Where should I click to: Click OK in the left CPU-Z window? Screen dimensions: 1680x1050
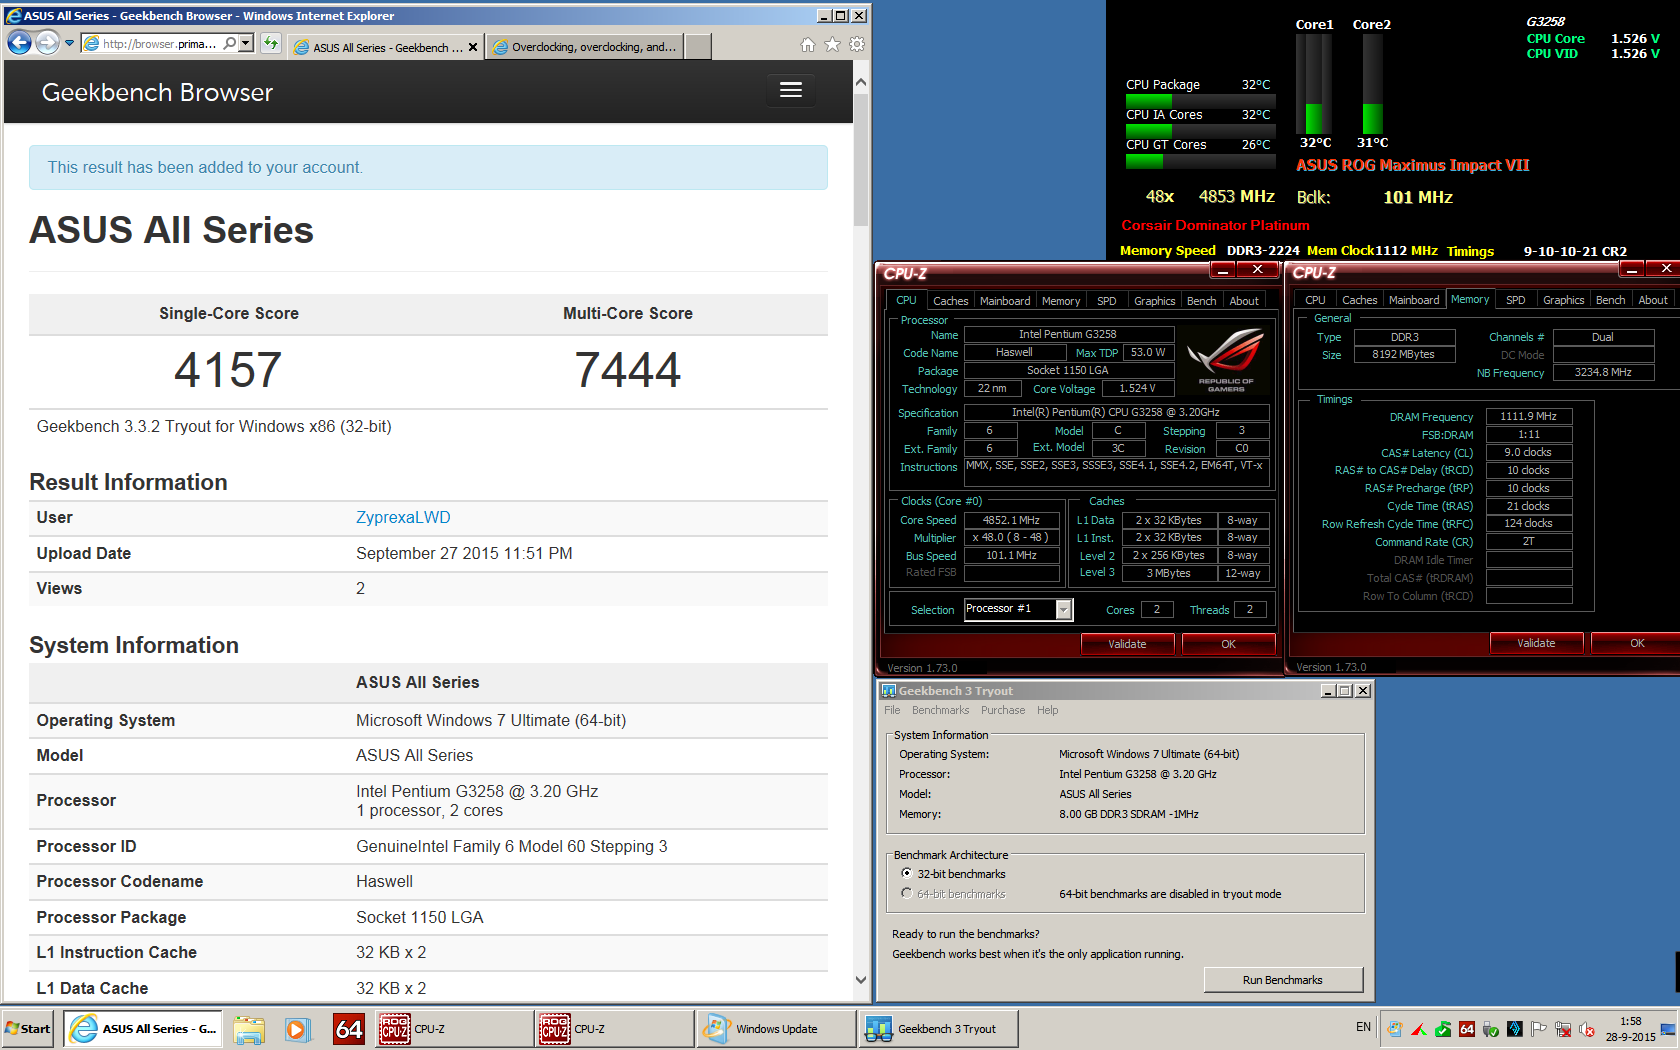tap(1228, 644)
